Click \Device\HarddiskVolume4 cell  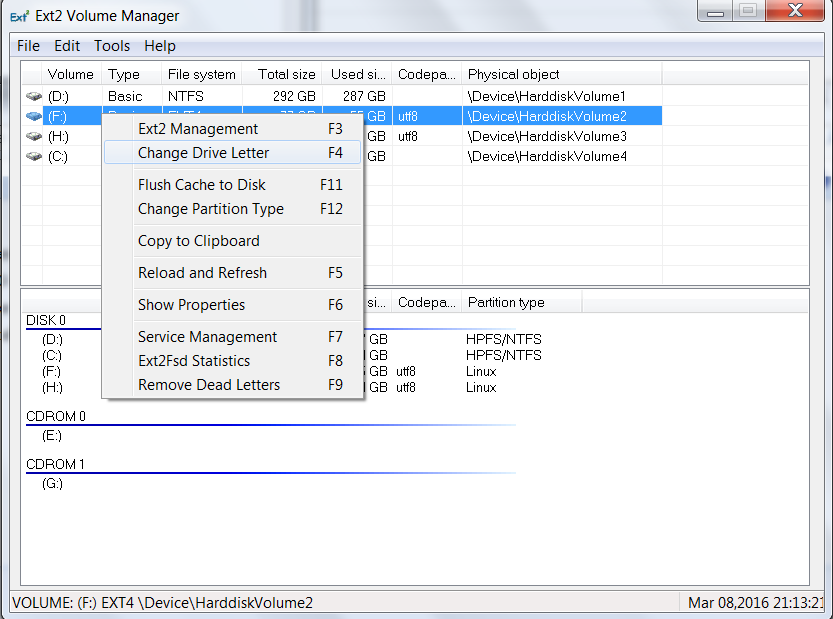click(547, 157)
